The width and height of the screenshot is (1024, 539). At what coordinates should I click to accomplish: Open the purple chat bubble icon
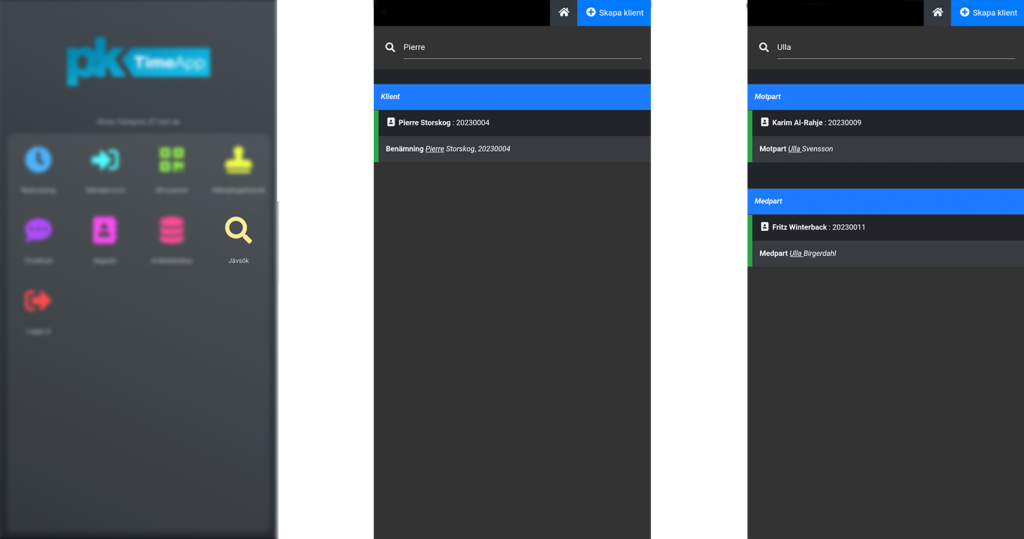click(x=38, y=230)
